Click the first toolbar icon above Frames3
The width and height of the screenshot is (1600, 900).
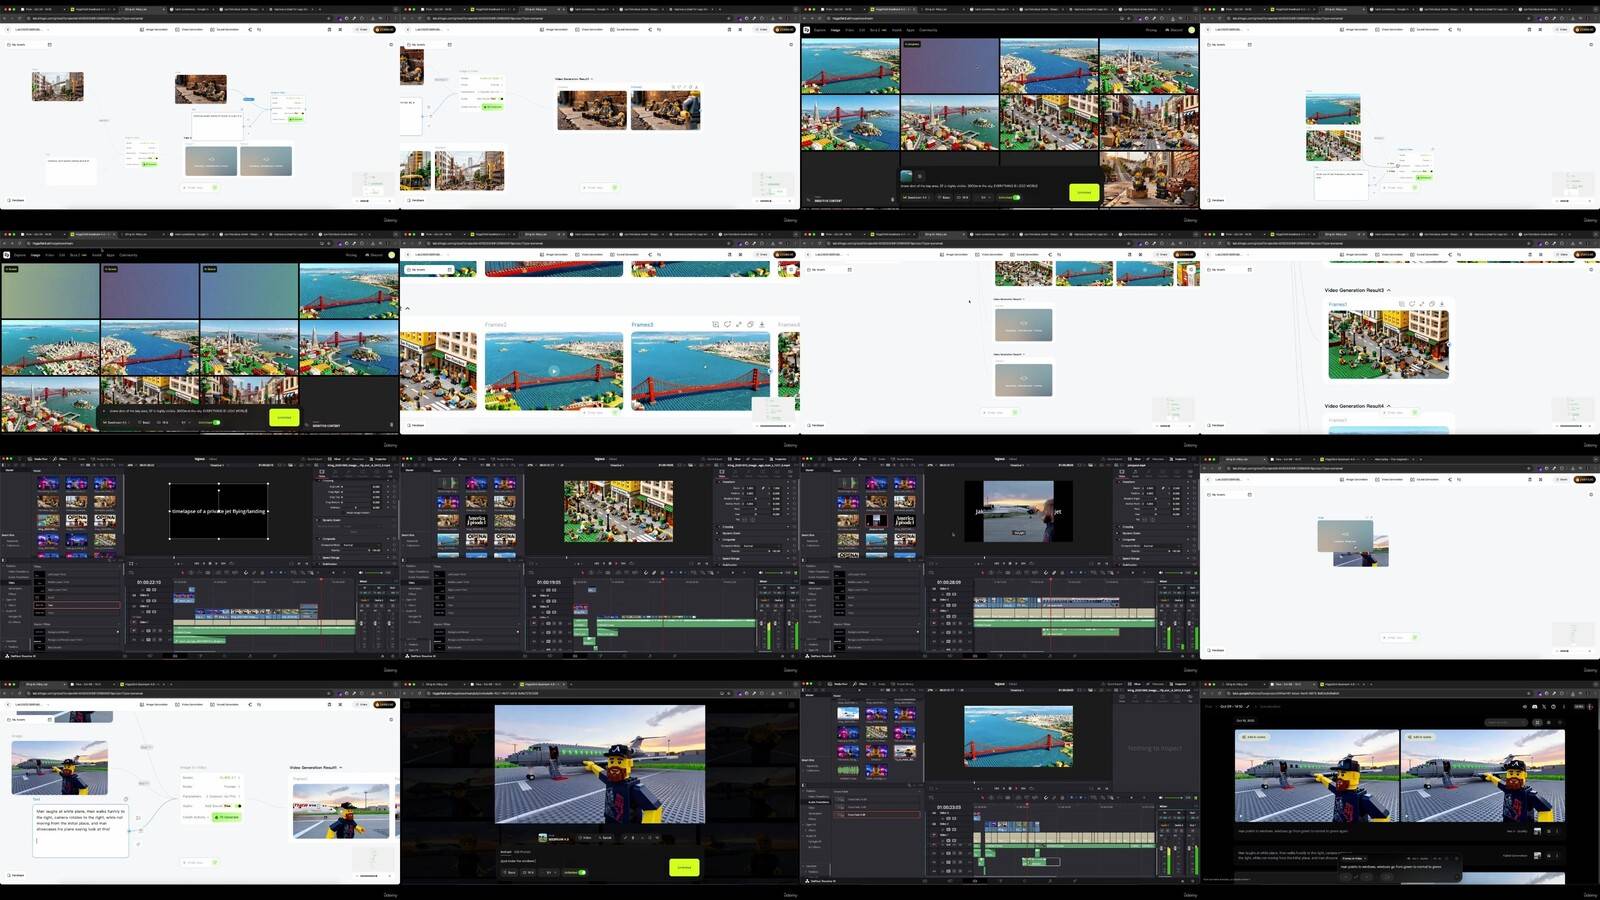click(715, 324)
